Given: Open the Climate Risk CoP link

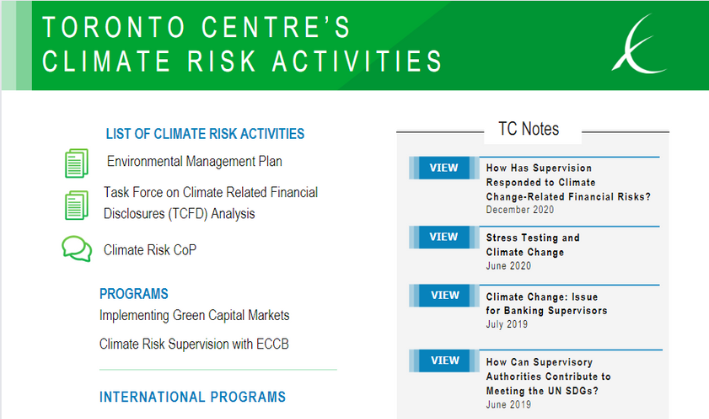Looking at the screenshot, I should pos(150,250).
